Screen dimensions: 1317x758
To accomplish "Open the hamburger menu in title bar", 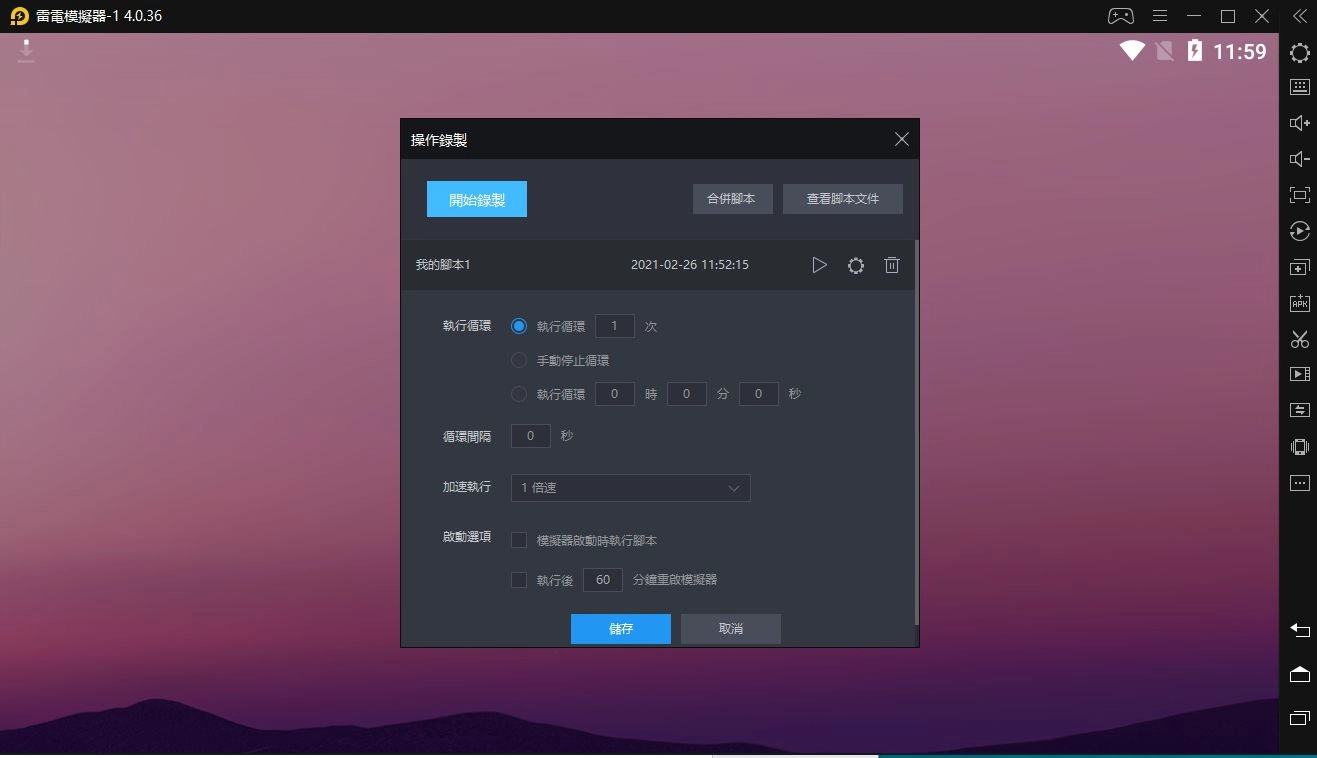I will pyautogui.click(x=1160, y=16).
